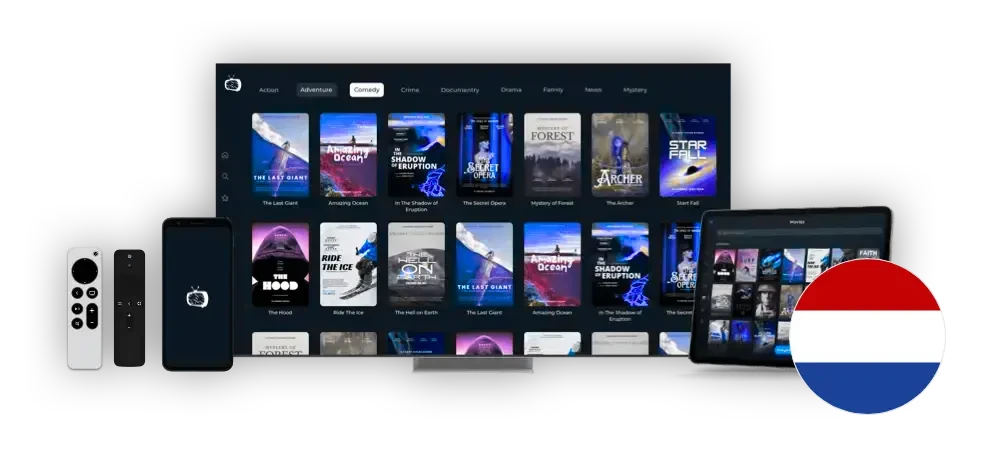This screenshot has height=461, width=992.
Task: Open Favorites star in the TV sidebar
Action: pos(225,198)
